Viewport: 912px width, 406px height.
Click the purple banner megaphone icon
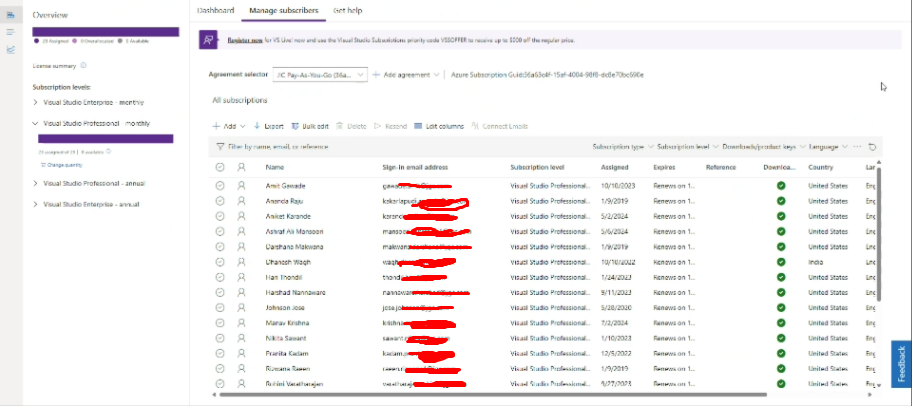[208, 40]
